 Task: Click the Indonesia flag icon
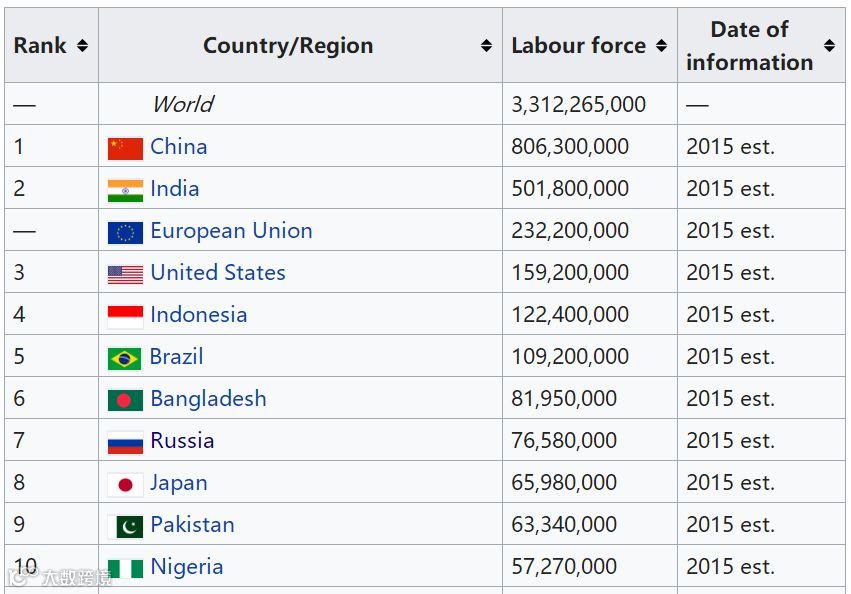pos(125,316)
